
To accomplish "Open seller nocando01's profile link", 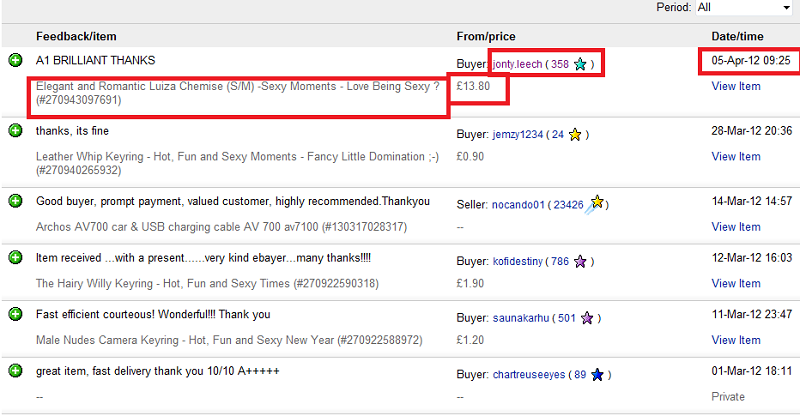I will coord(518,205).
